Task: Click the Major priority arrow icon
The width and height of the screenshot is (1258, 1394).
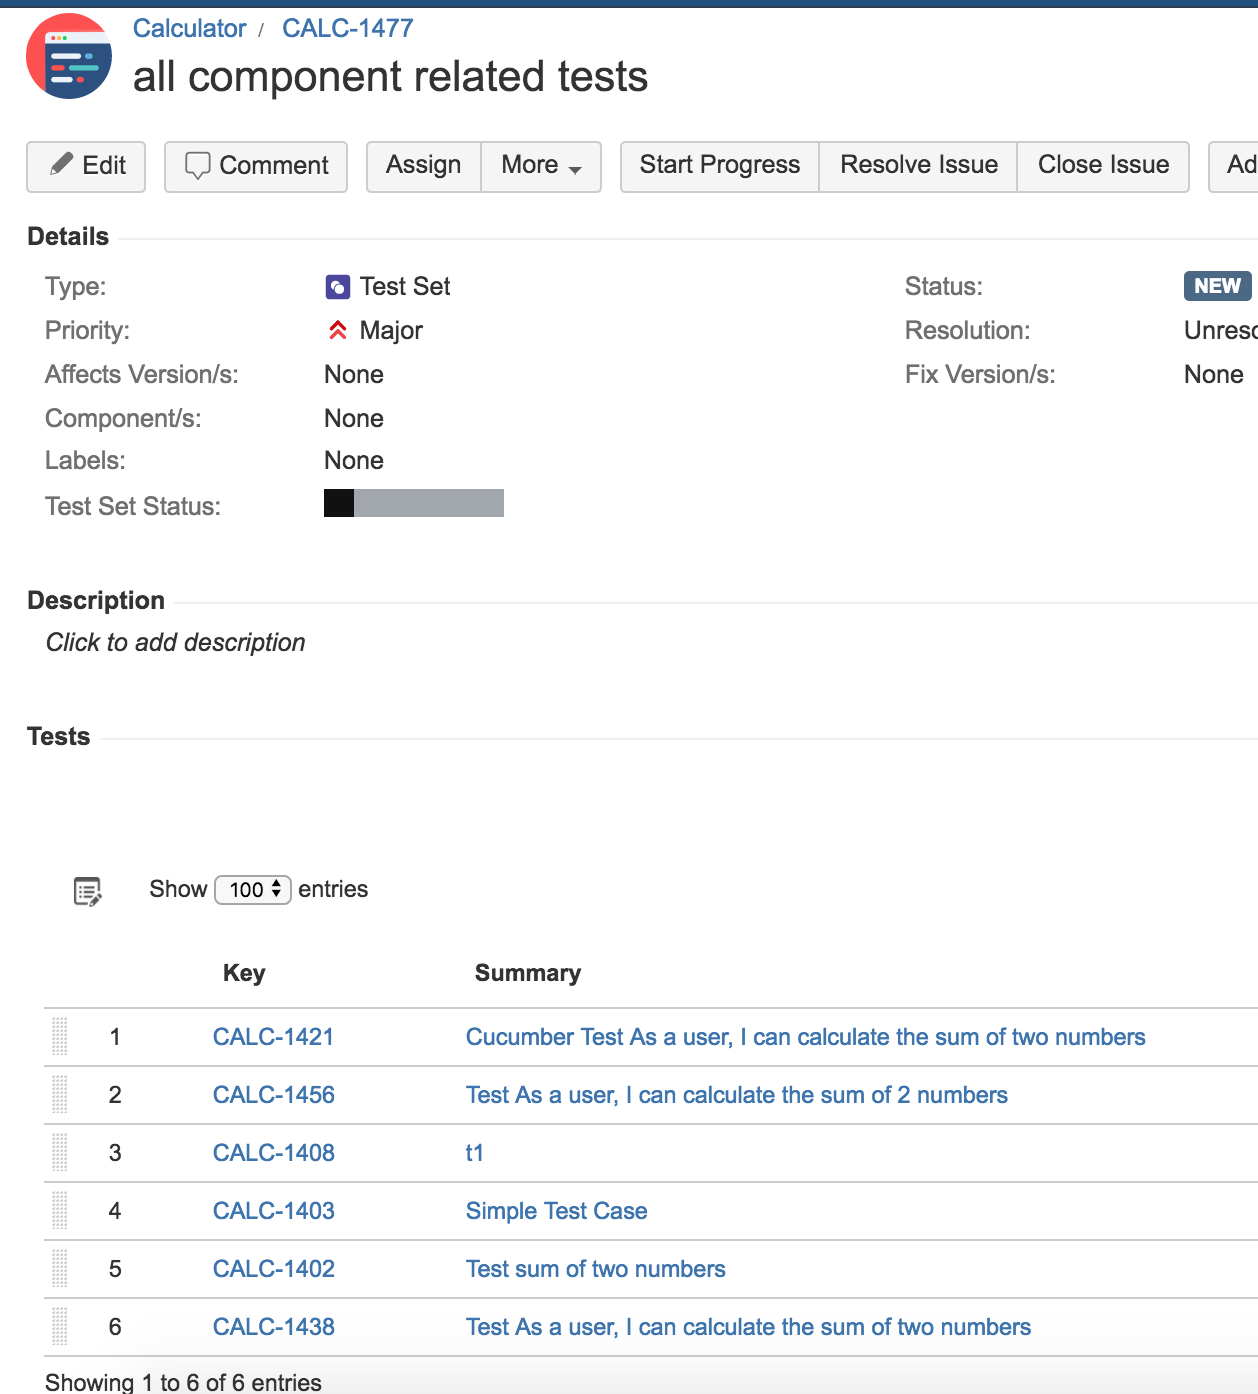Action: (x=338, y=330)
